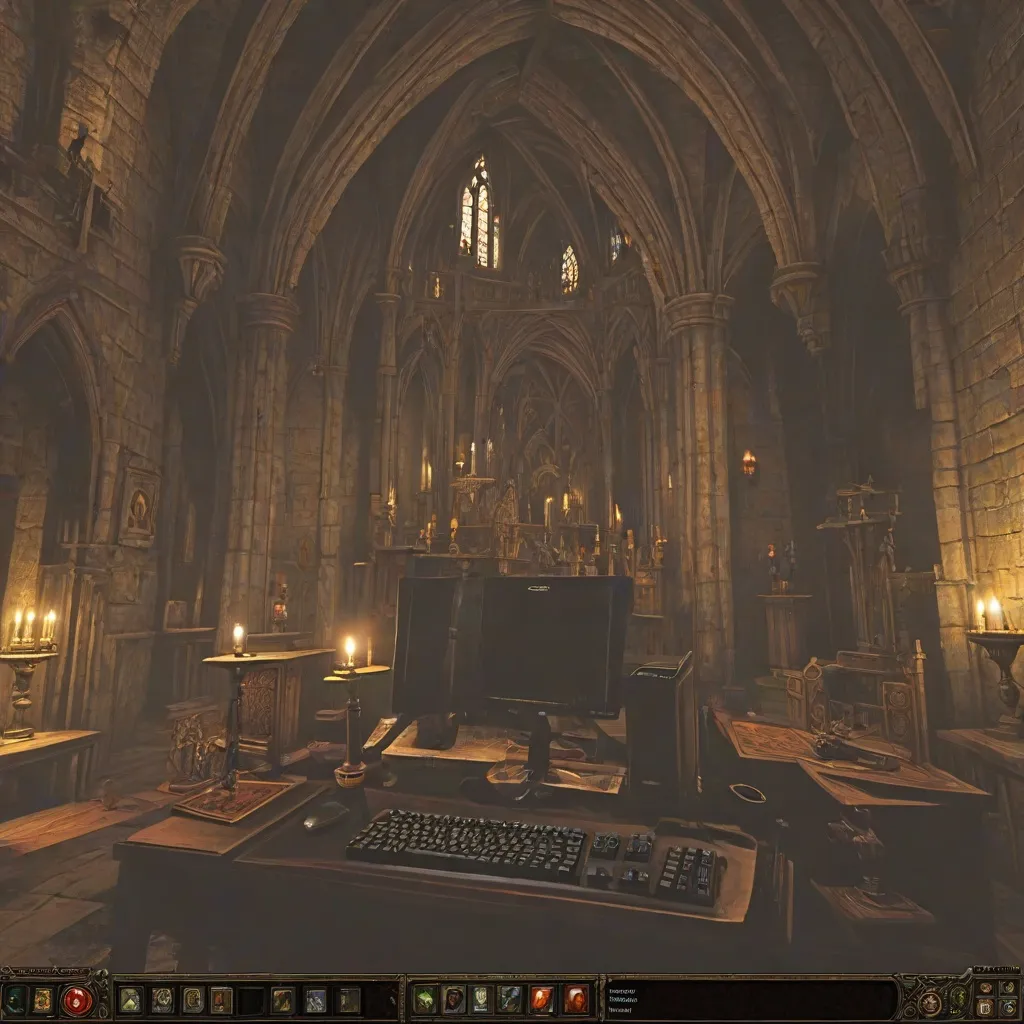Screen dimensions: 1024x1024
Task: Click the green skull ability icon
Action: point(424,998)
